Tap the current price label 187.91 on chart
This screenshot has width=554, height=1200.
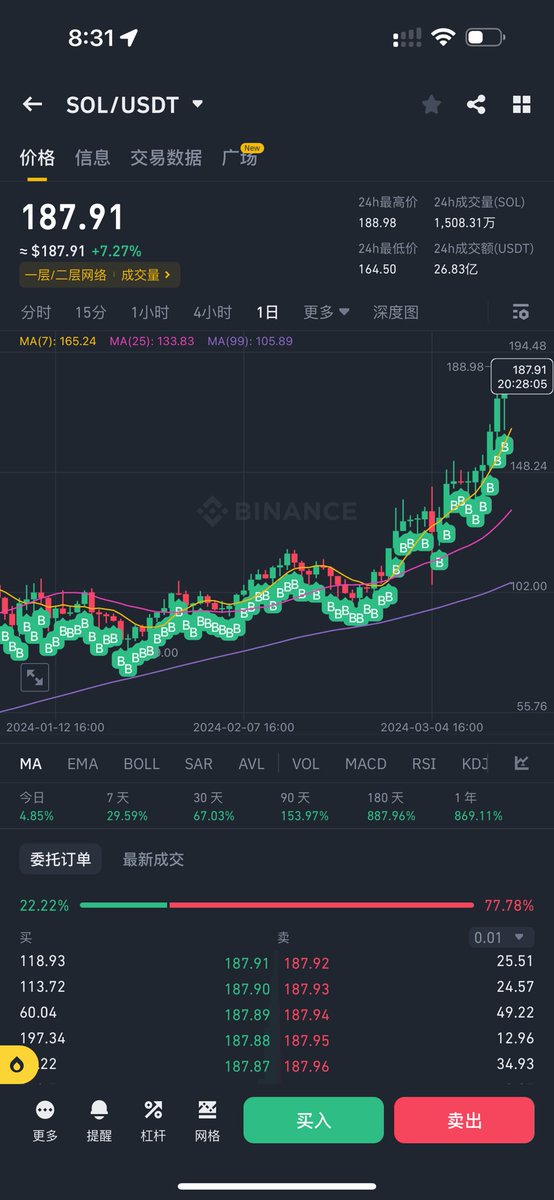tap(520, 376)
